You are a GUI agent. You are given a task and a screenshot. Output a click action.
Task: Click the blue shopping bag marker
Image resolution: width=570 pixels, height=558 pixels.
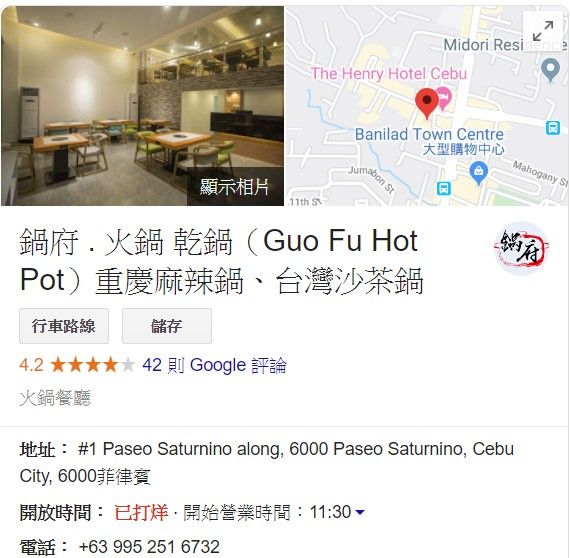[479, 173]
